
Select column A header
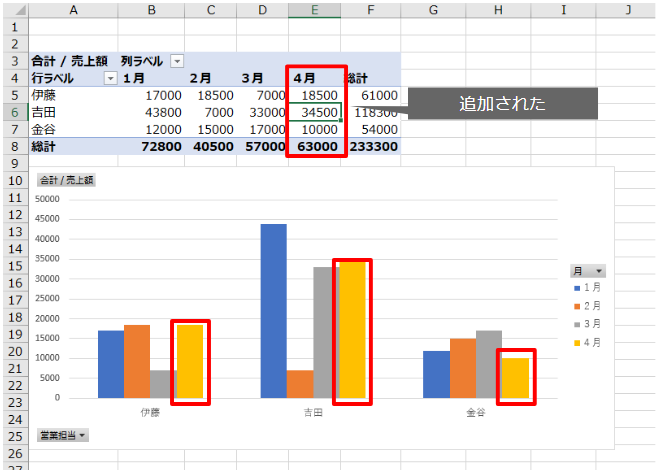click(73, 10)
